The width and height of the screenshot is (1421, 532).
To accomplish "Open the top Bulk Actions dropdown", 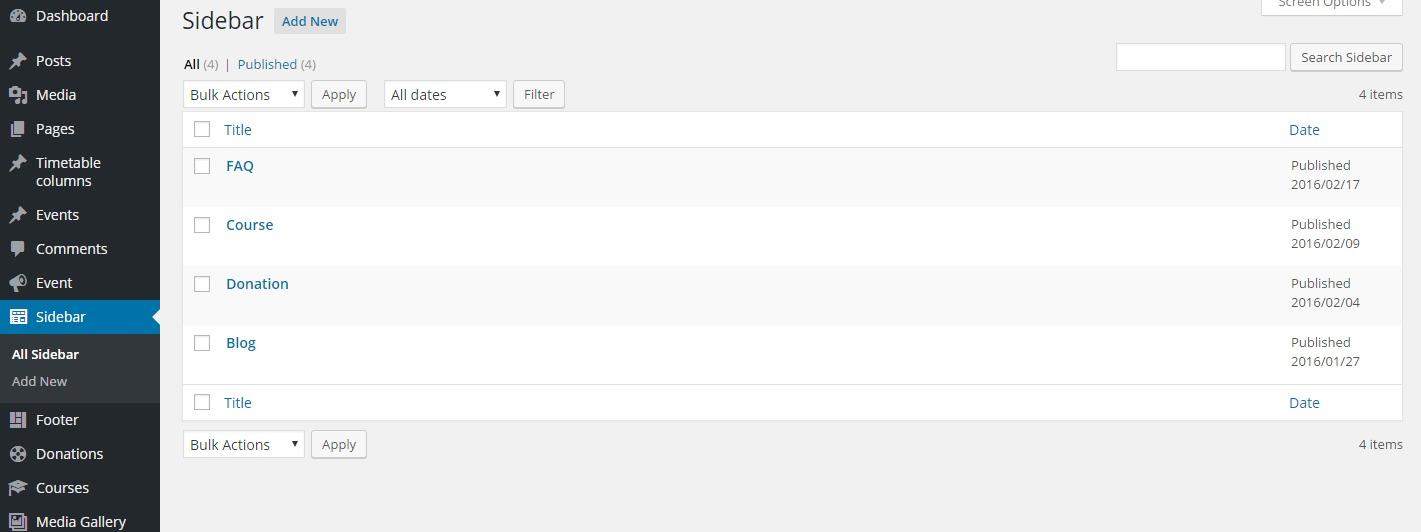I will pos(244,94).
